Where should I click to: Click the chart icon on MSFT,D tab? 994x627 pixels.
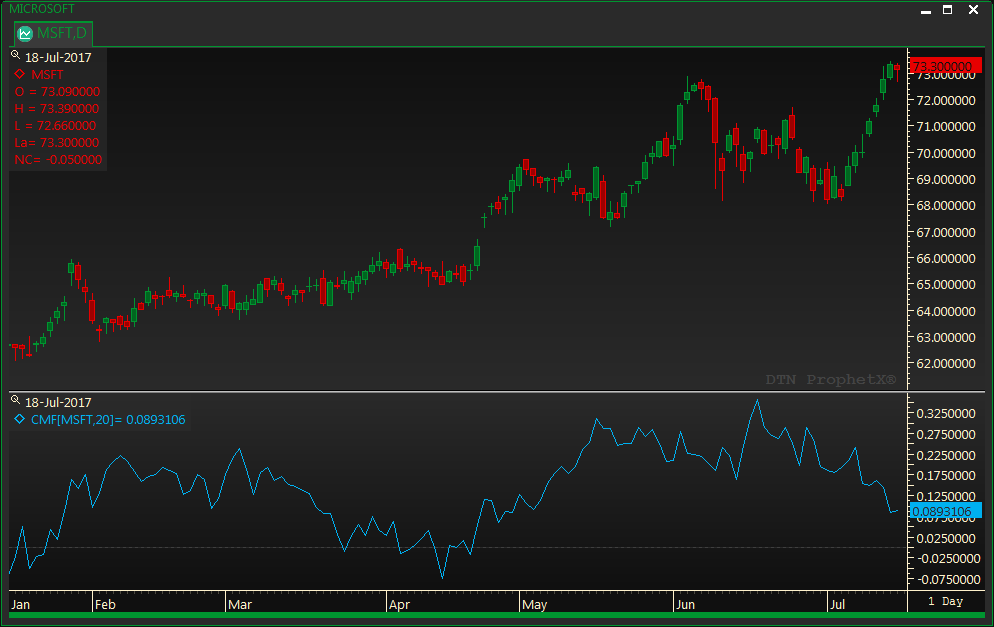[x=25, y=34]
